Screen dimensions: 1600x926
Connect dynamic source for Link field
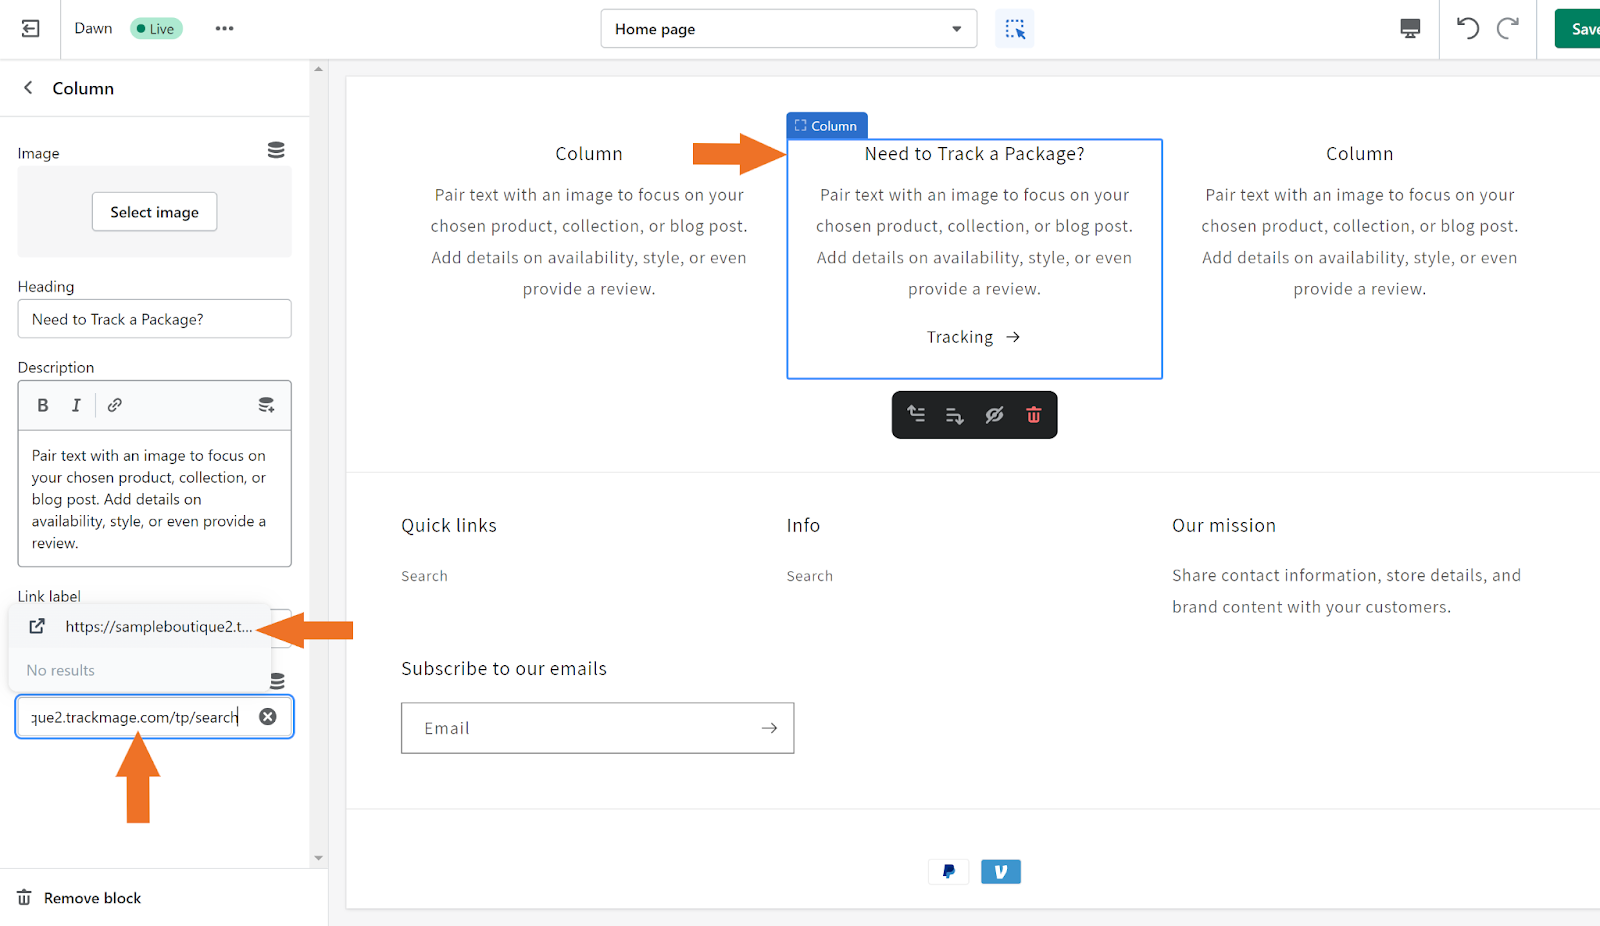pyautogui.click(x=277, y=681)
